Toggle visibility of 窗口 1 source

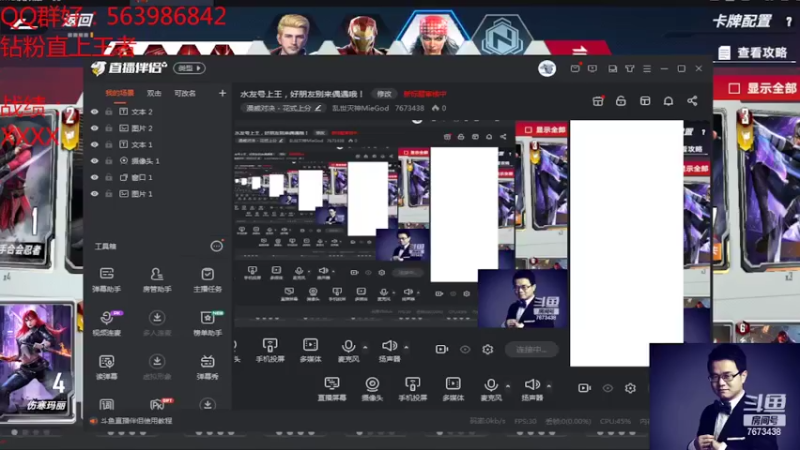94,177
